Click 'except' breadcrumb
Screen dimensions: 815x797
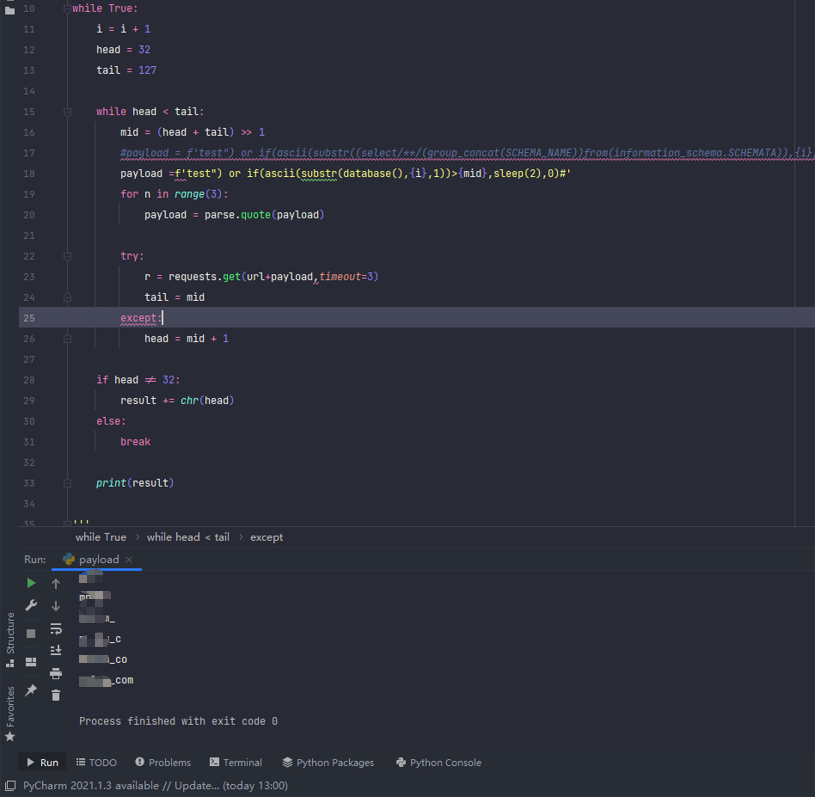pyautogui.click(x=266, y=537)
